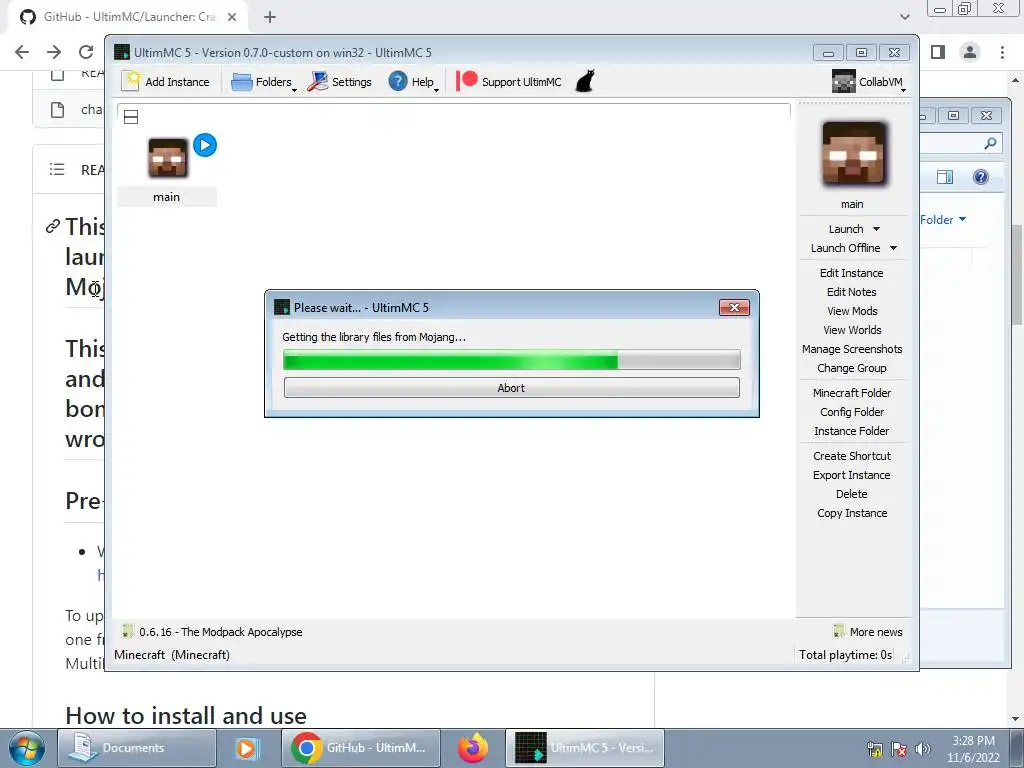
Task: Open the Windows Start menu
Action: click(27, 748)
